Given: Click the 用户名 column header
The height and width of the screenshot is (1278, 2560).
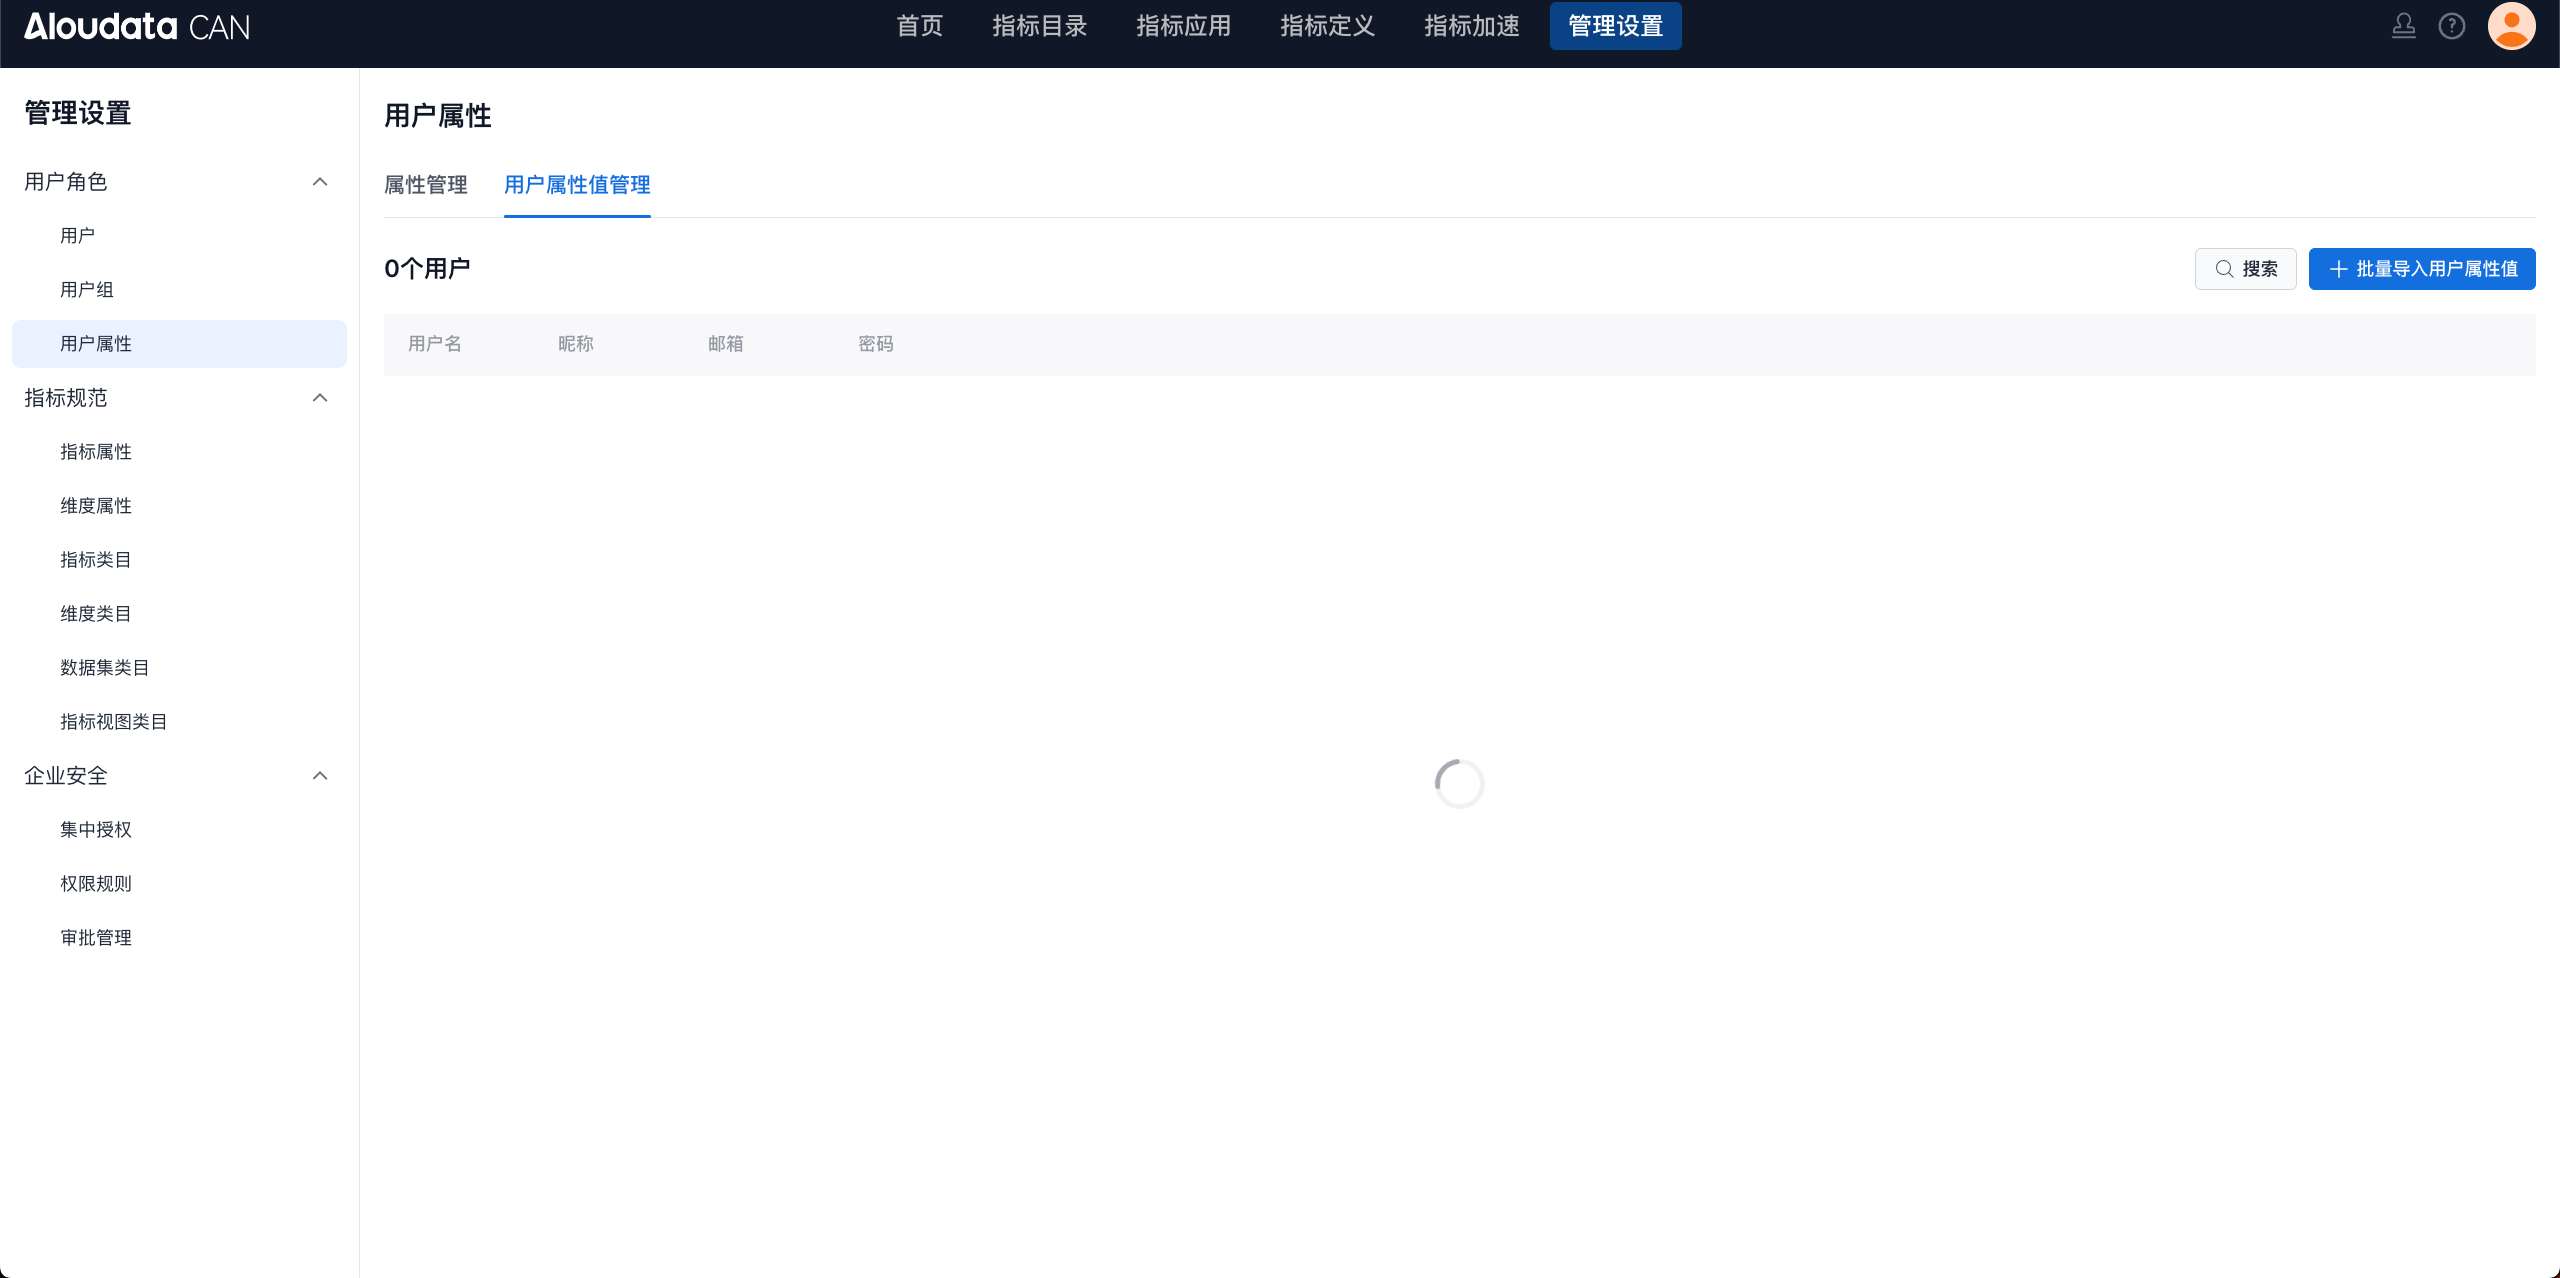Looking at the screenshot, I should 435,344.
